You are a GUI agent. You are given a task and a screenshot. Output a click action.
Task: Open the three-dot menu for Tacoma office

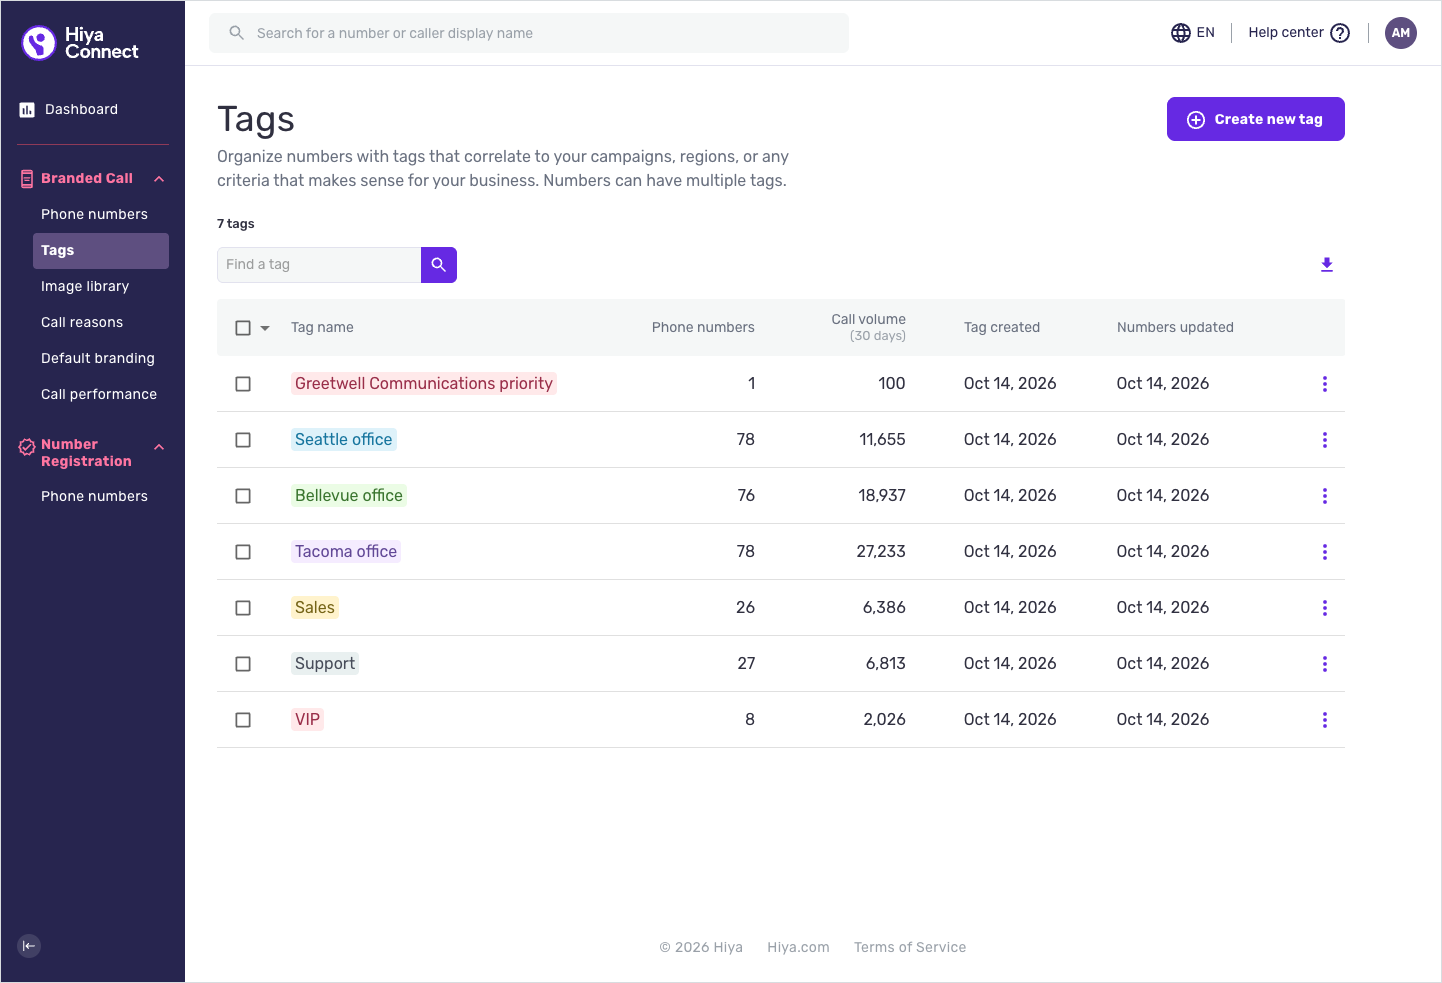point(1325,552)
